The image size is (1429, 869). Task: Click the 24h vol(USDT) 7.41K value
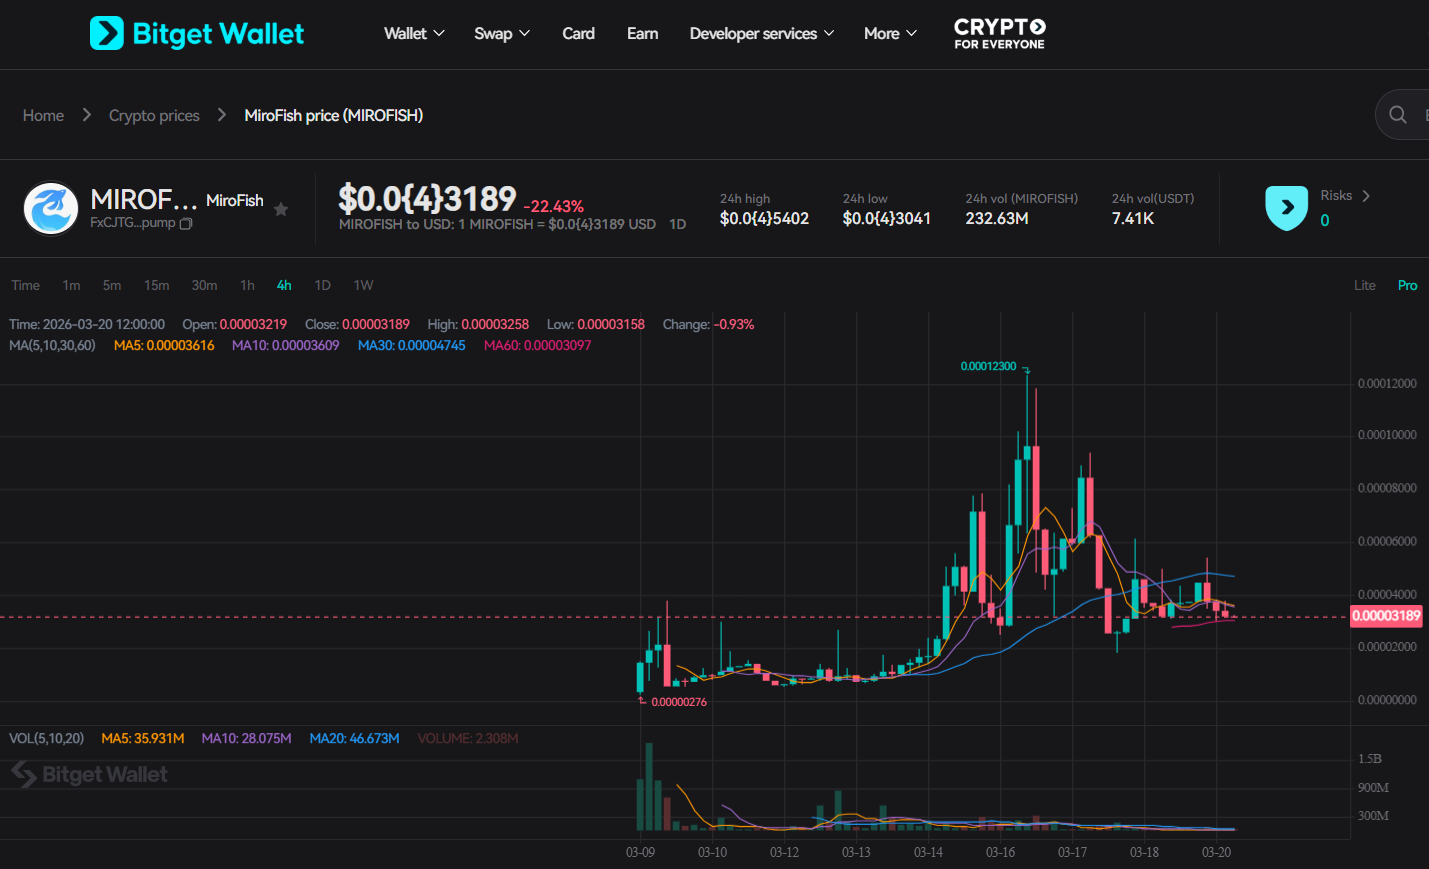[x=1133, y=218]
